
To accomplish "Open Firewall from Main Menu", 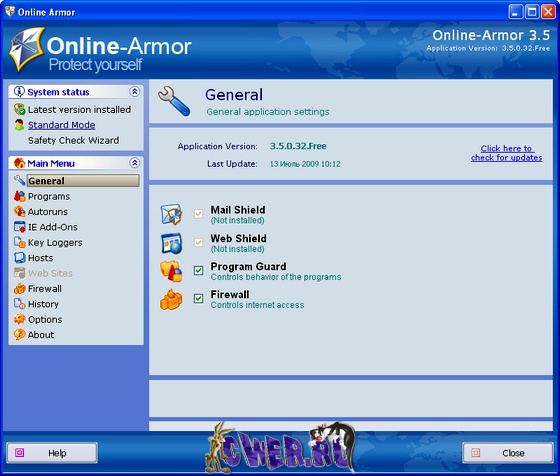I will 45,289.
